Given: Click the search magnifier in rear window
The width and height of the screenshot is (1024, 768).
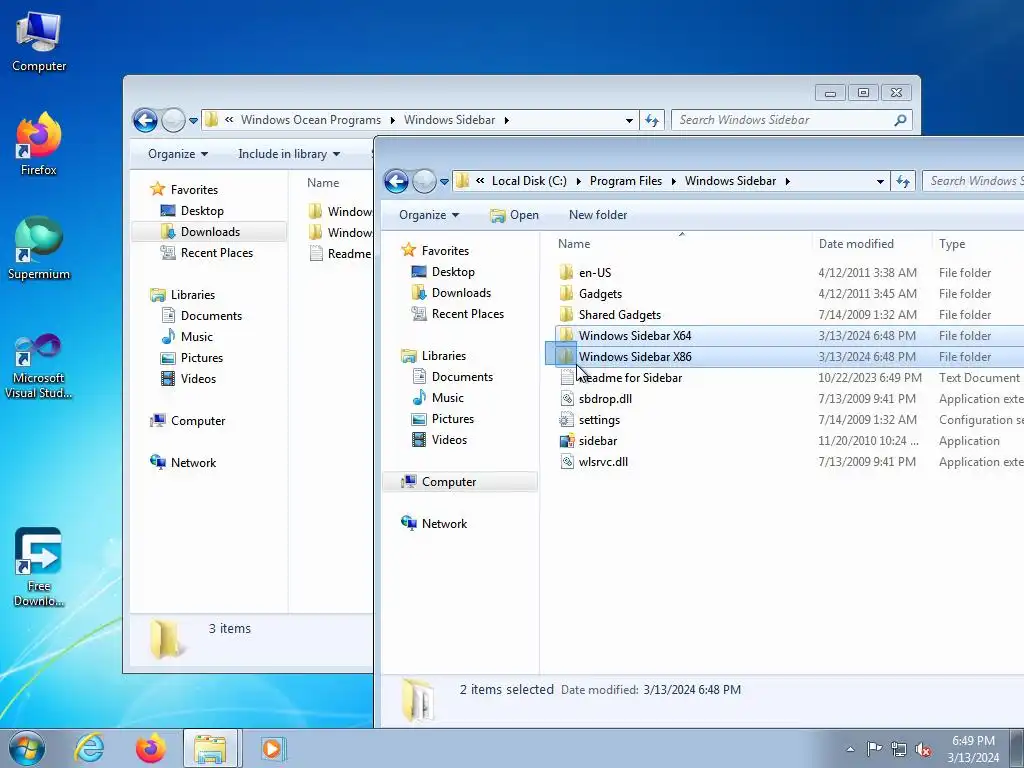Looking at the screenshot, I should [900, 120].
